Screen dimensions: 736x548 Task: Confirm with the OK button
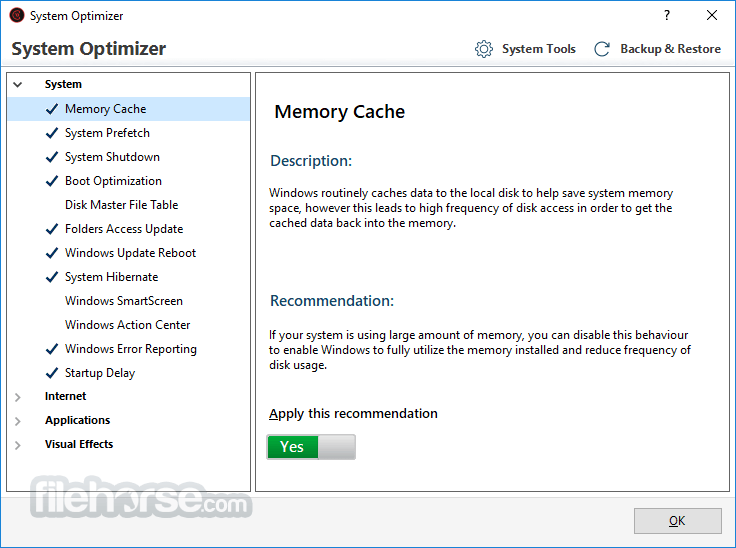click(677, 521)
